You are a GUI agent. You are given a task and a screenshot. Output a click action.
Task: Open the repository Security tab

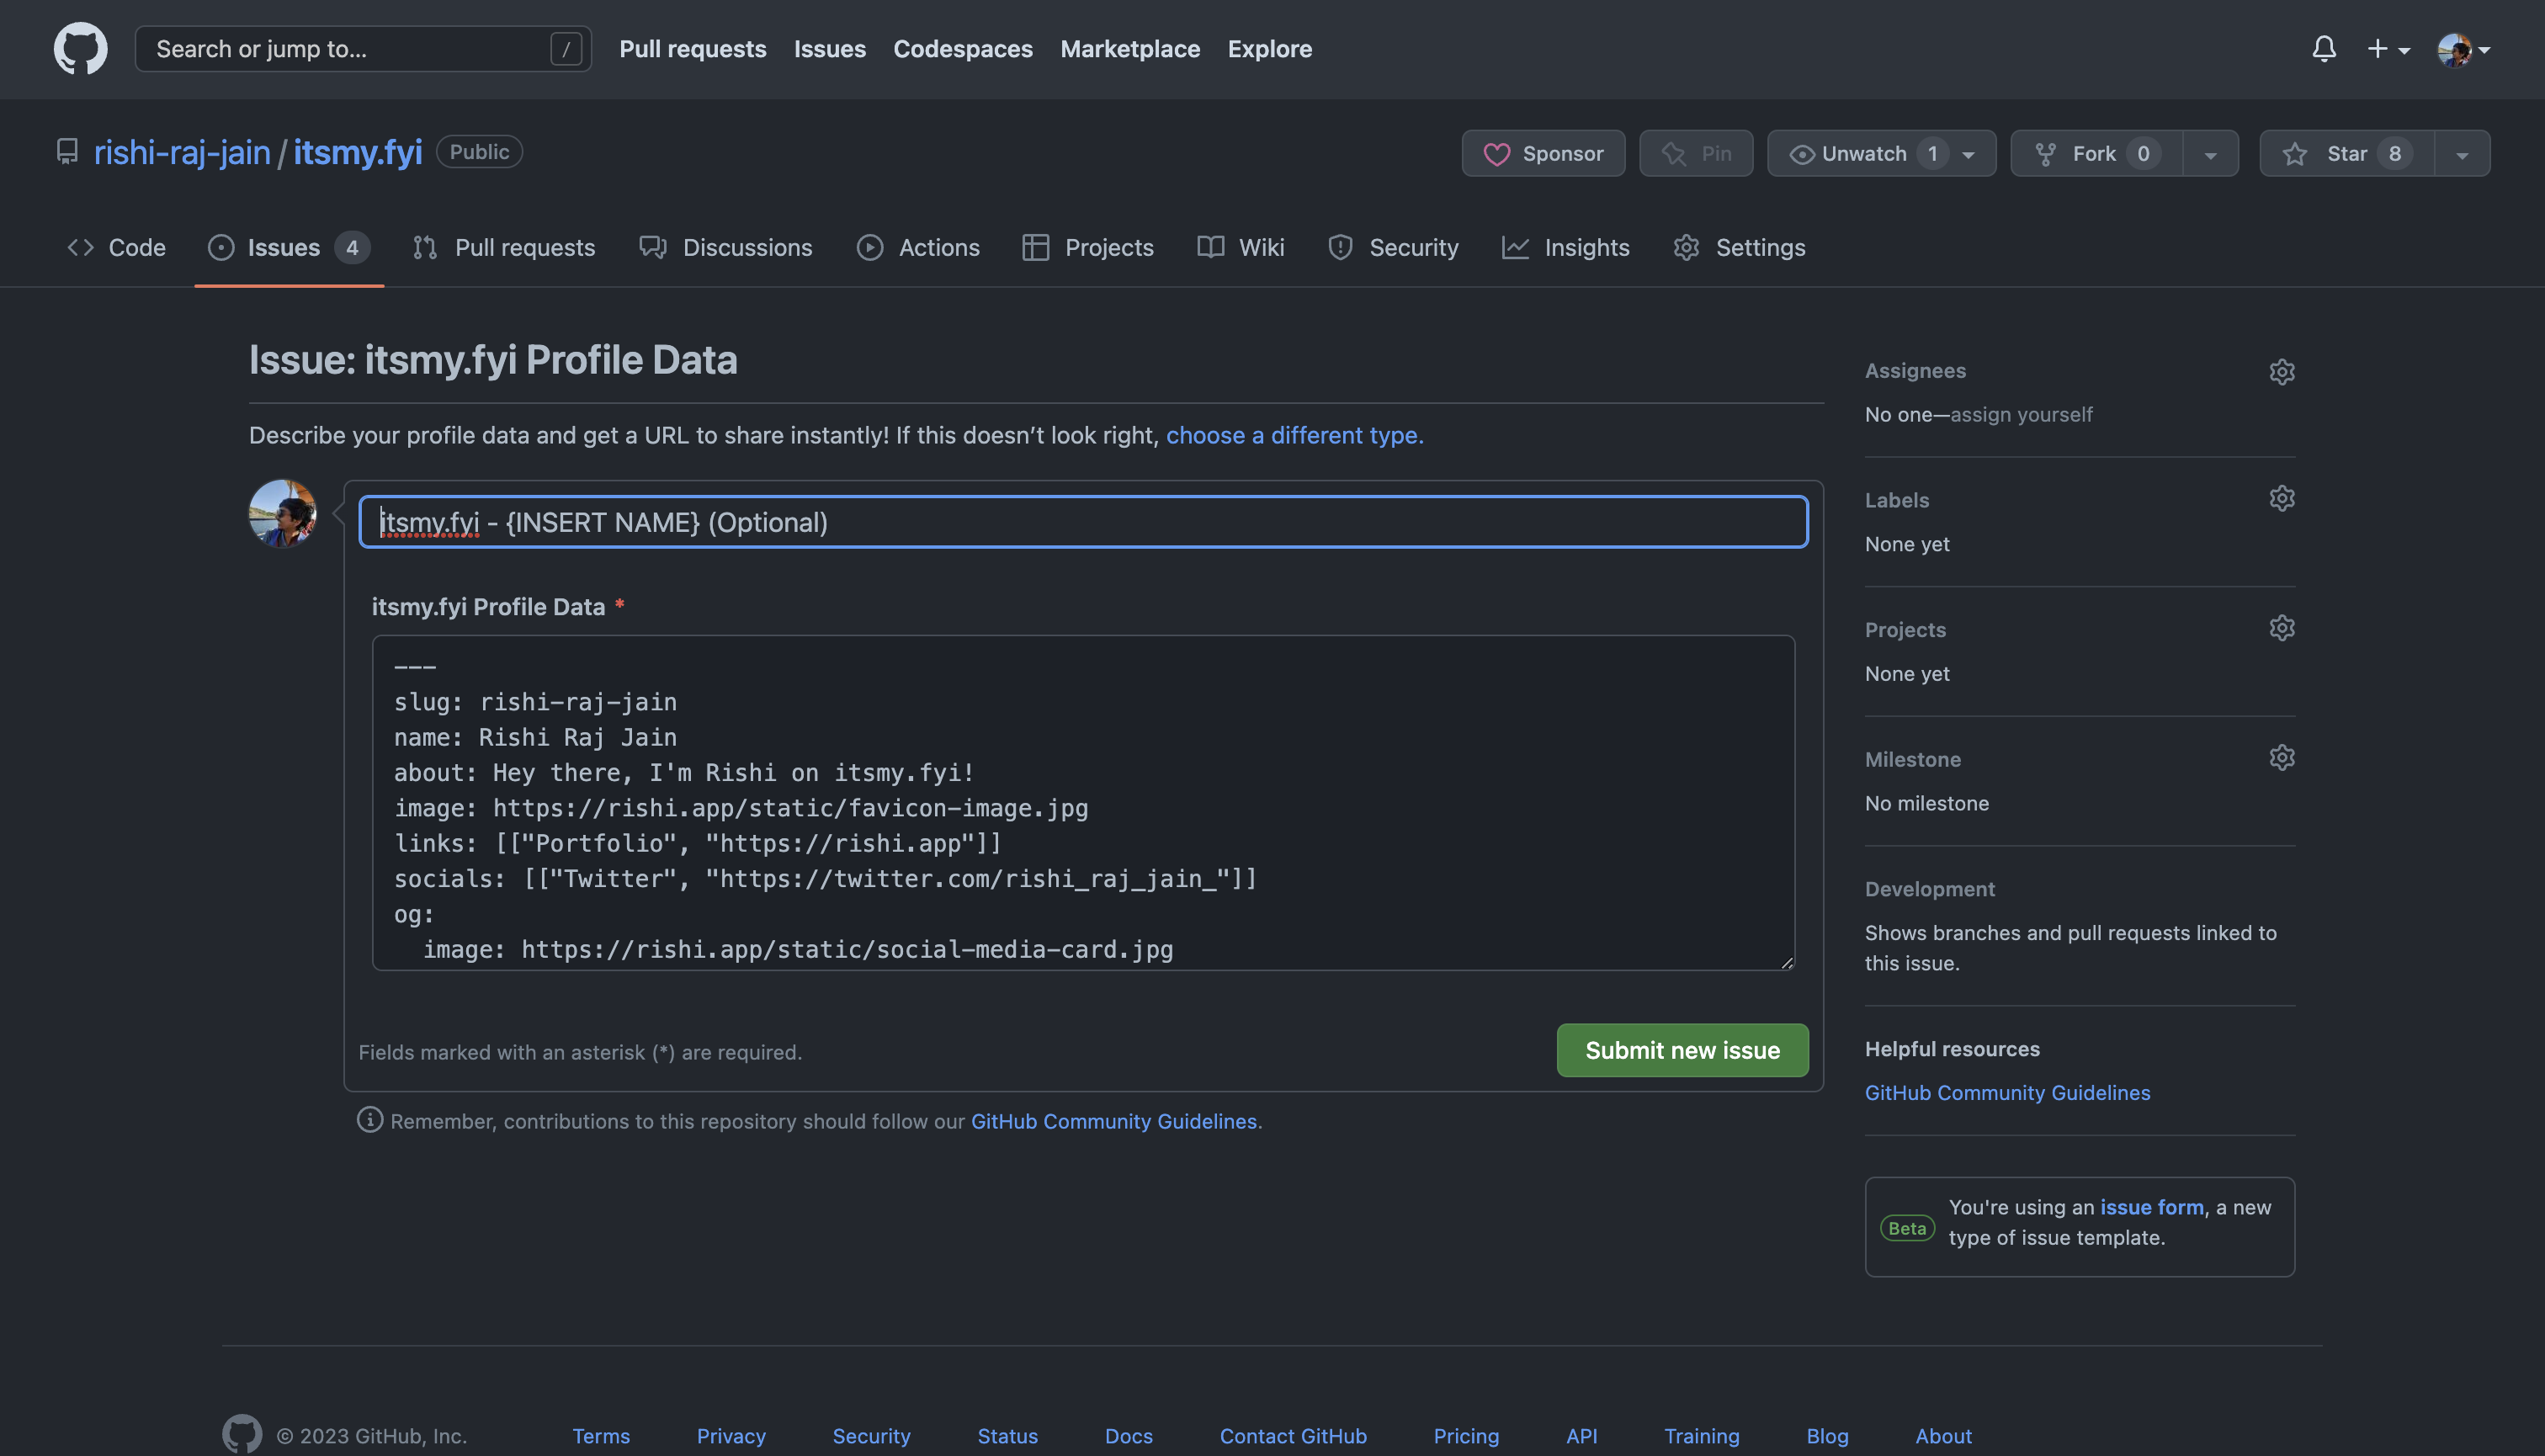point(1393,247)
